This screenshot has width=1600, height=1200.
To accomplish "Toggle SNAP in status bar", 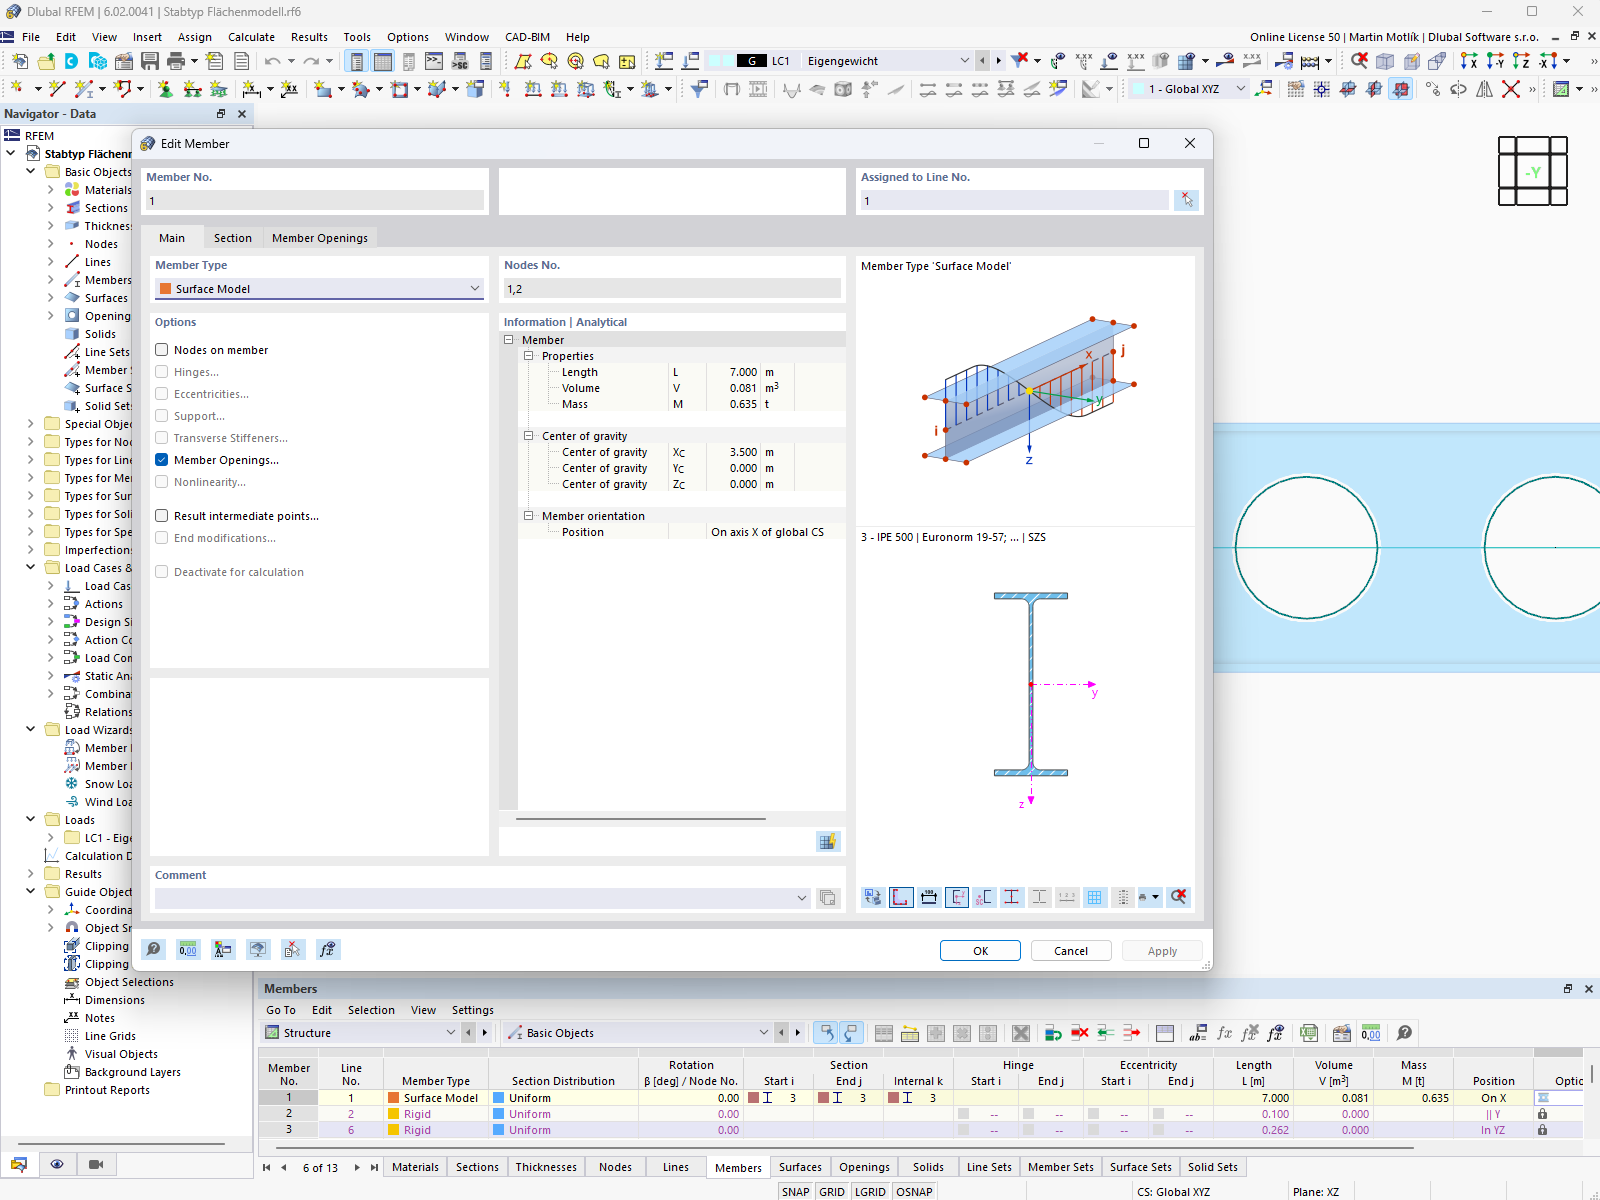I will pos(796,1192).
